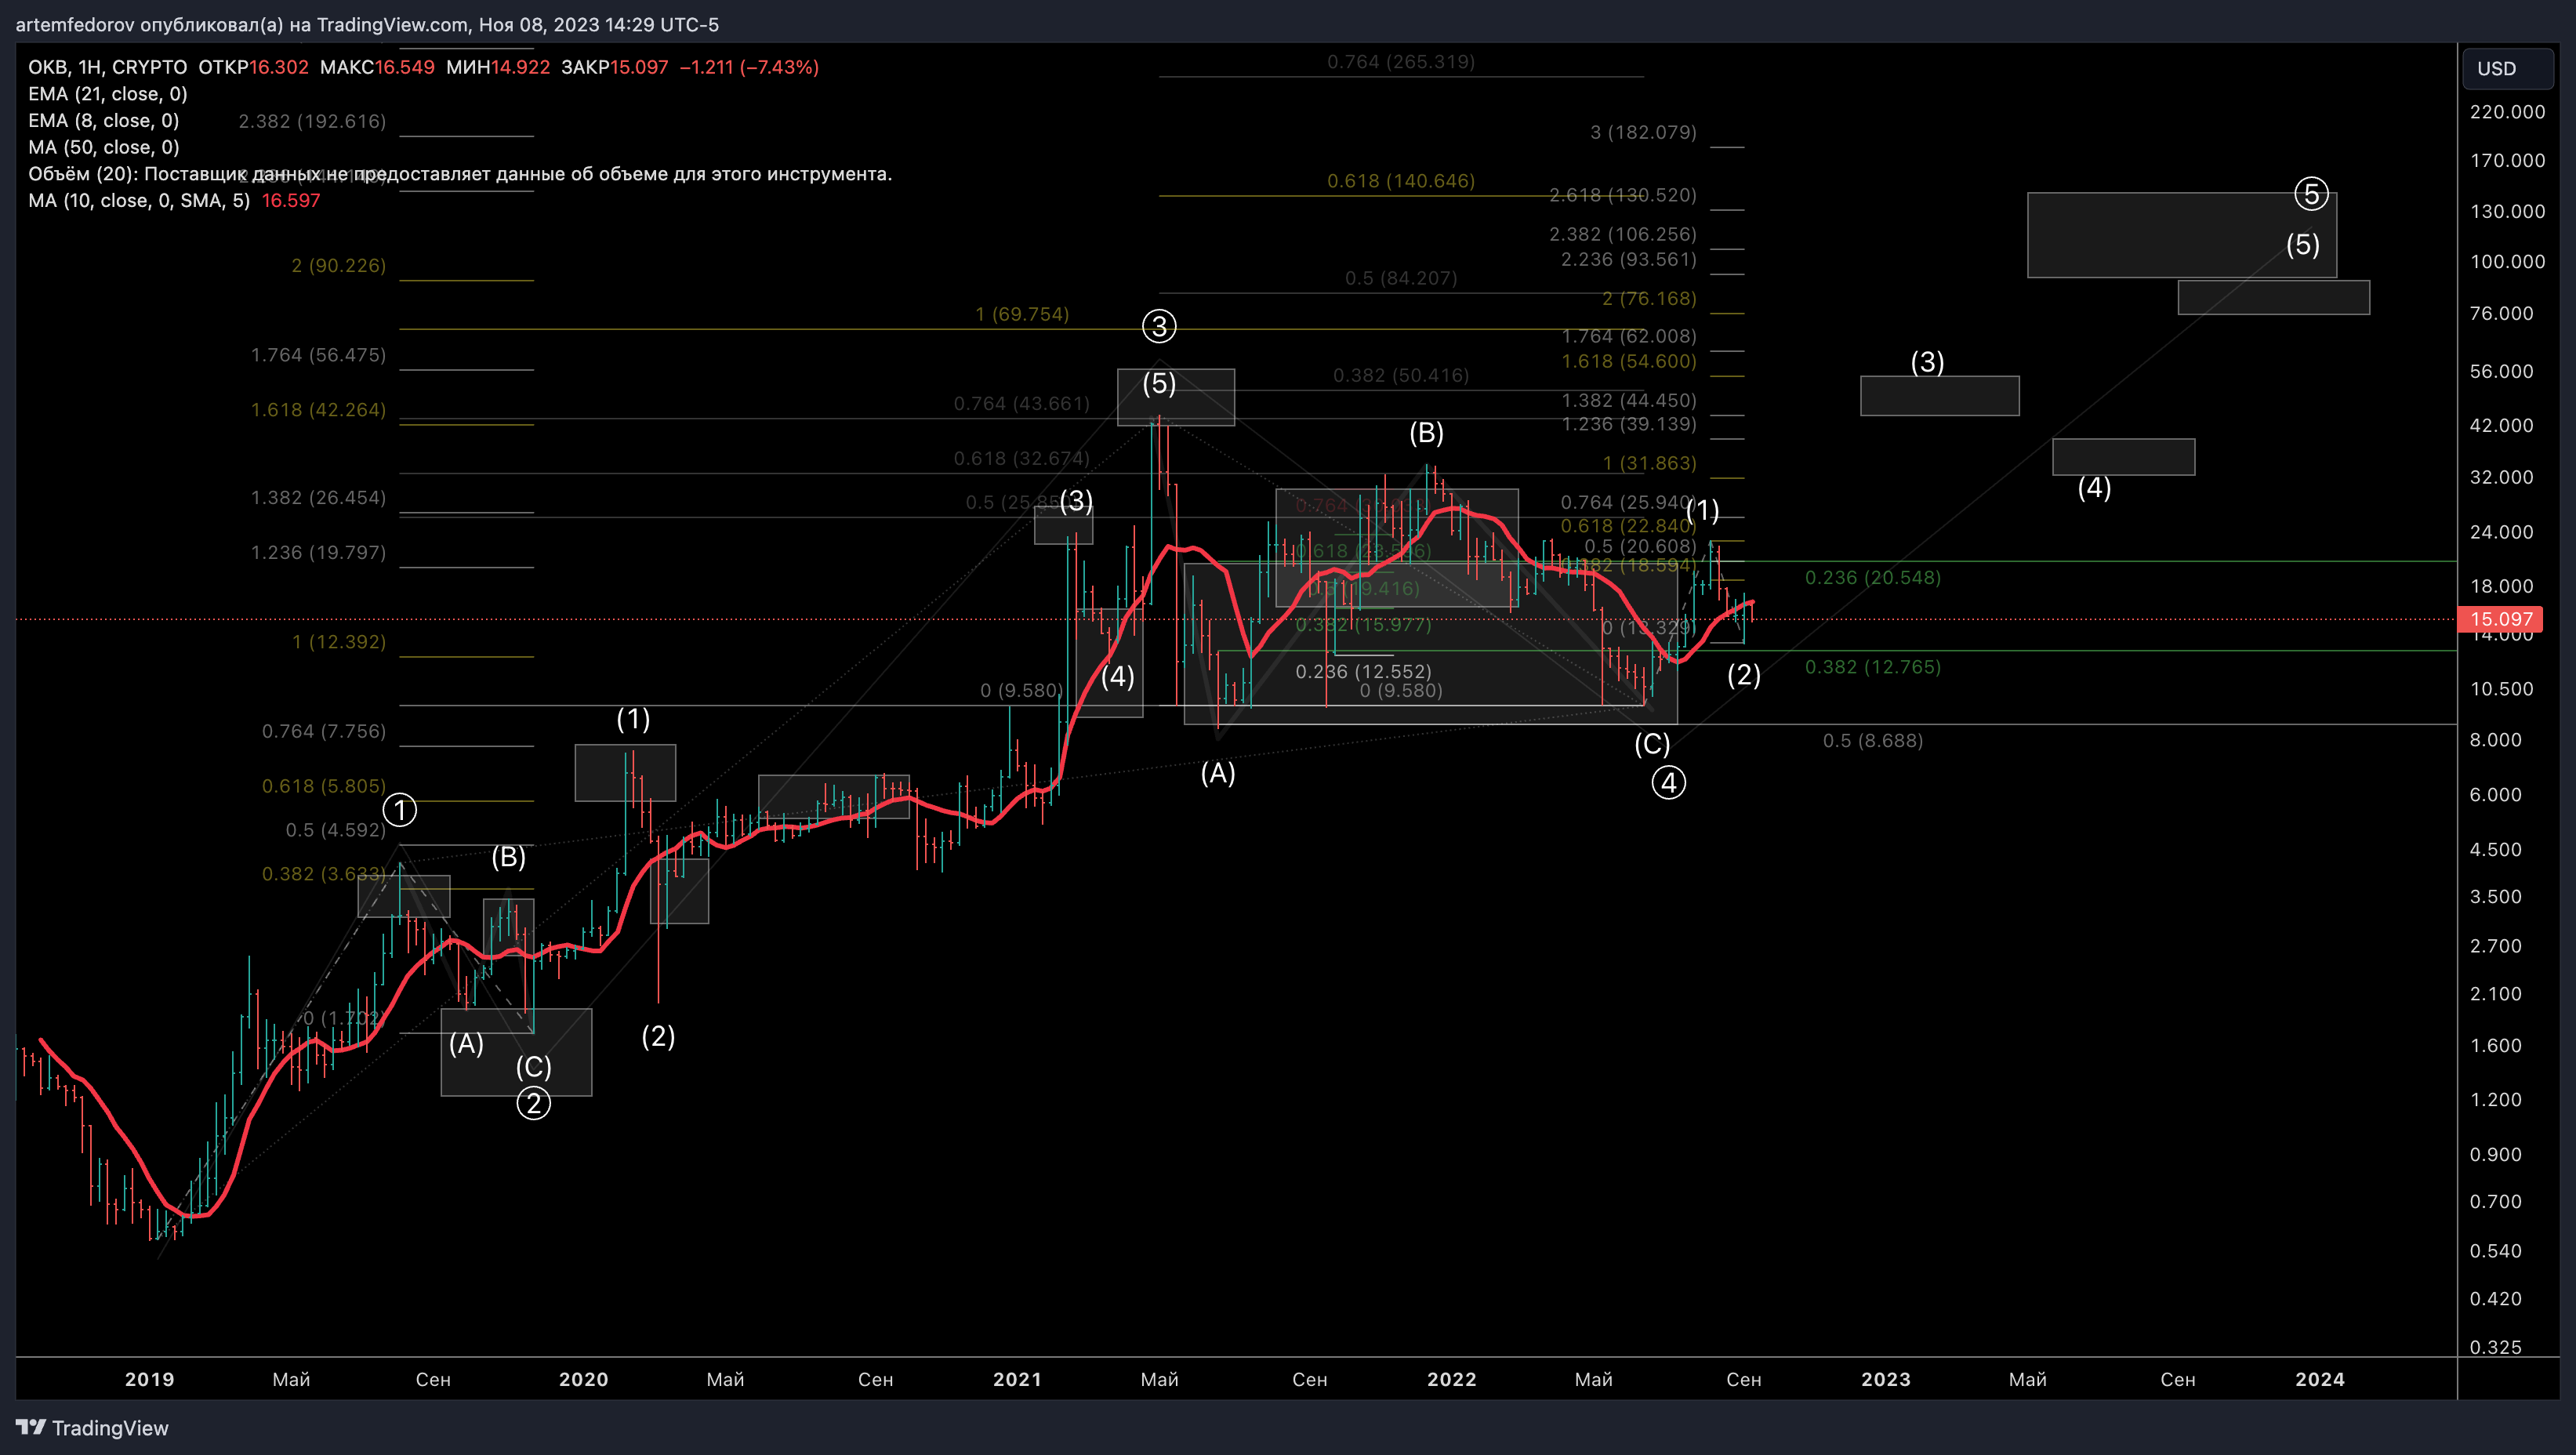This screenshot has width=2576, height=1455.
Task: Click the TradingView logo at bottom left
Action: pos(92,1427)
